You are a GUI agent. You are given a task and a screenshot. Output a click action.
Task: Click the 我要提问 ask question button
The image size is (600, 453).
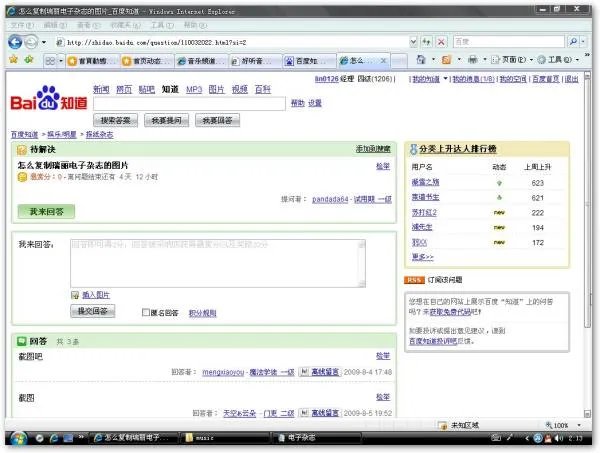point(166,120)
